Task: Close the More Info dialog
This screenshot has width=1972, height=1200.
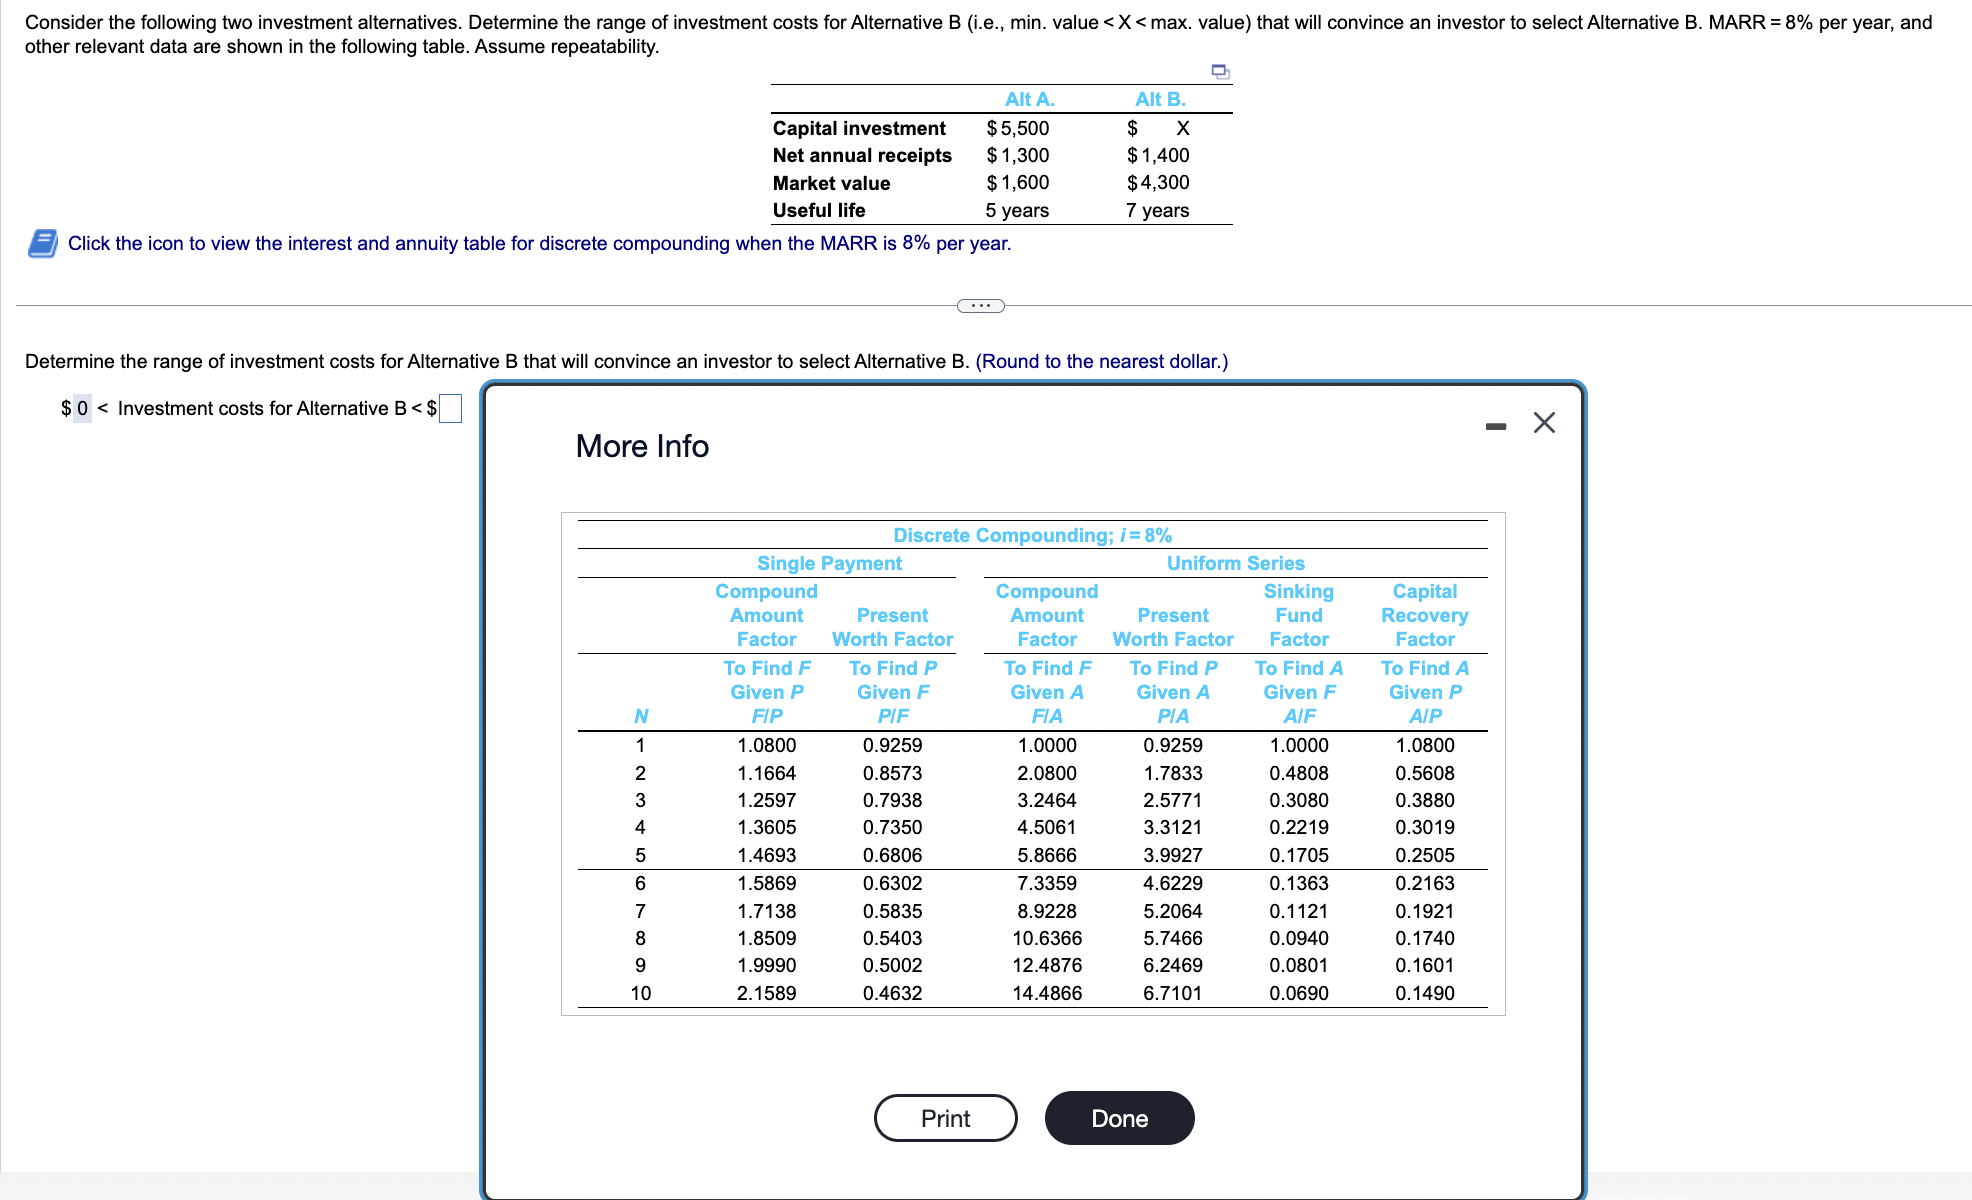Action: (x=1543, y=423)
